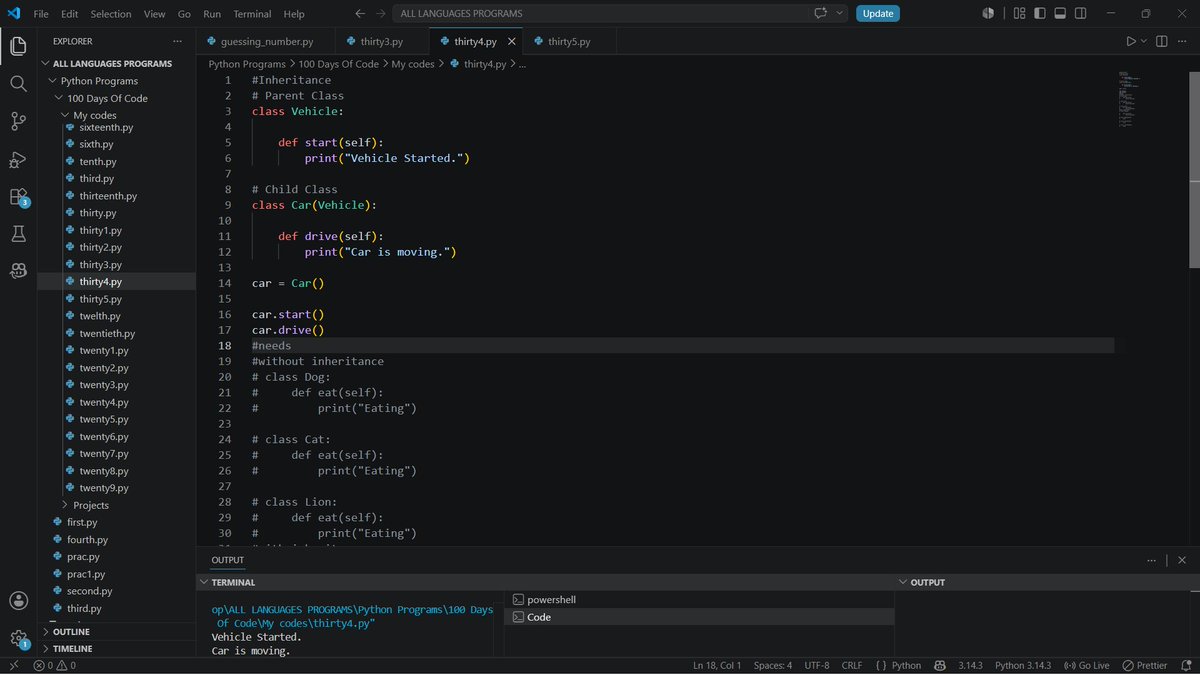Open editor More Actions ellipsis
Screen dimensions: 1200x675
coord(1182,41)
